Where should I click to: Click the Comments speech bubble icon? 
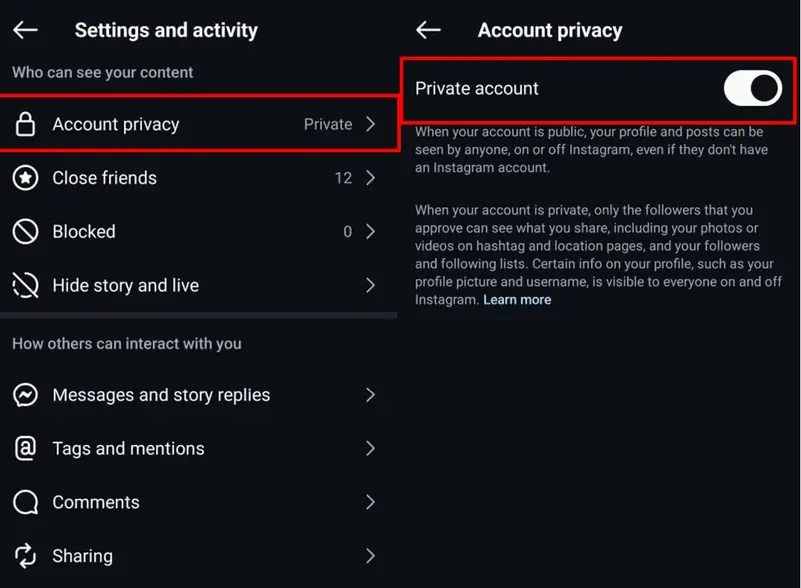[25, 502]
